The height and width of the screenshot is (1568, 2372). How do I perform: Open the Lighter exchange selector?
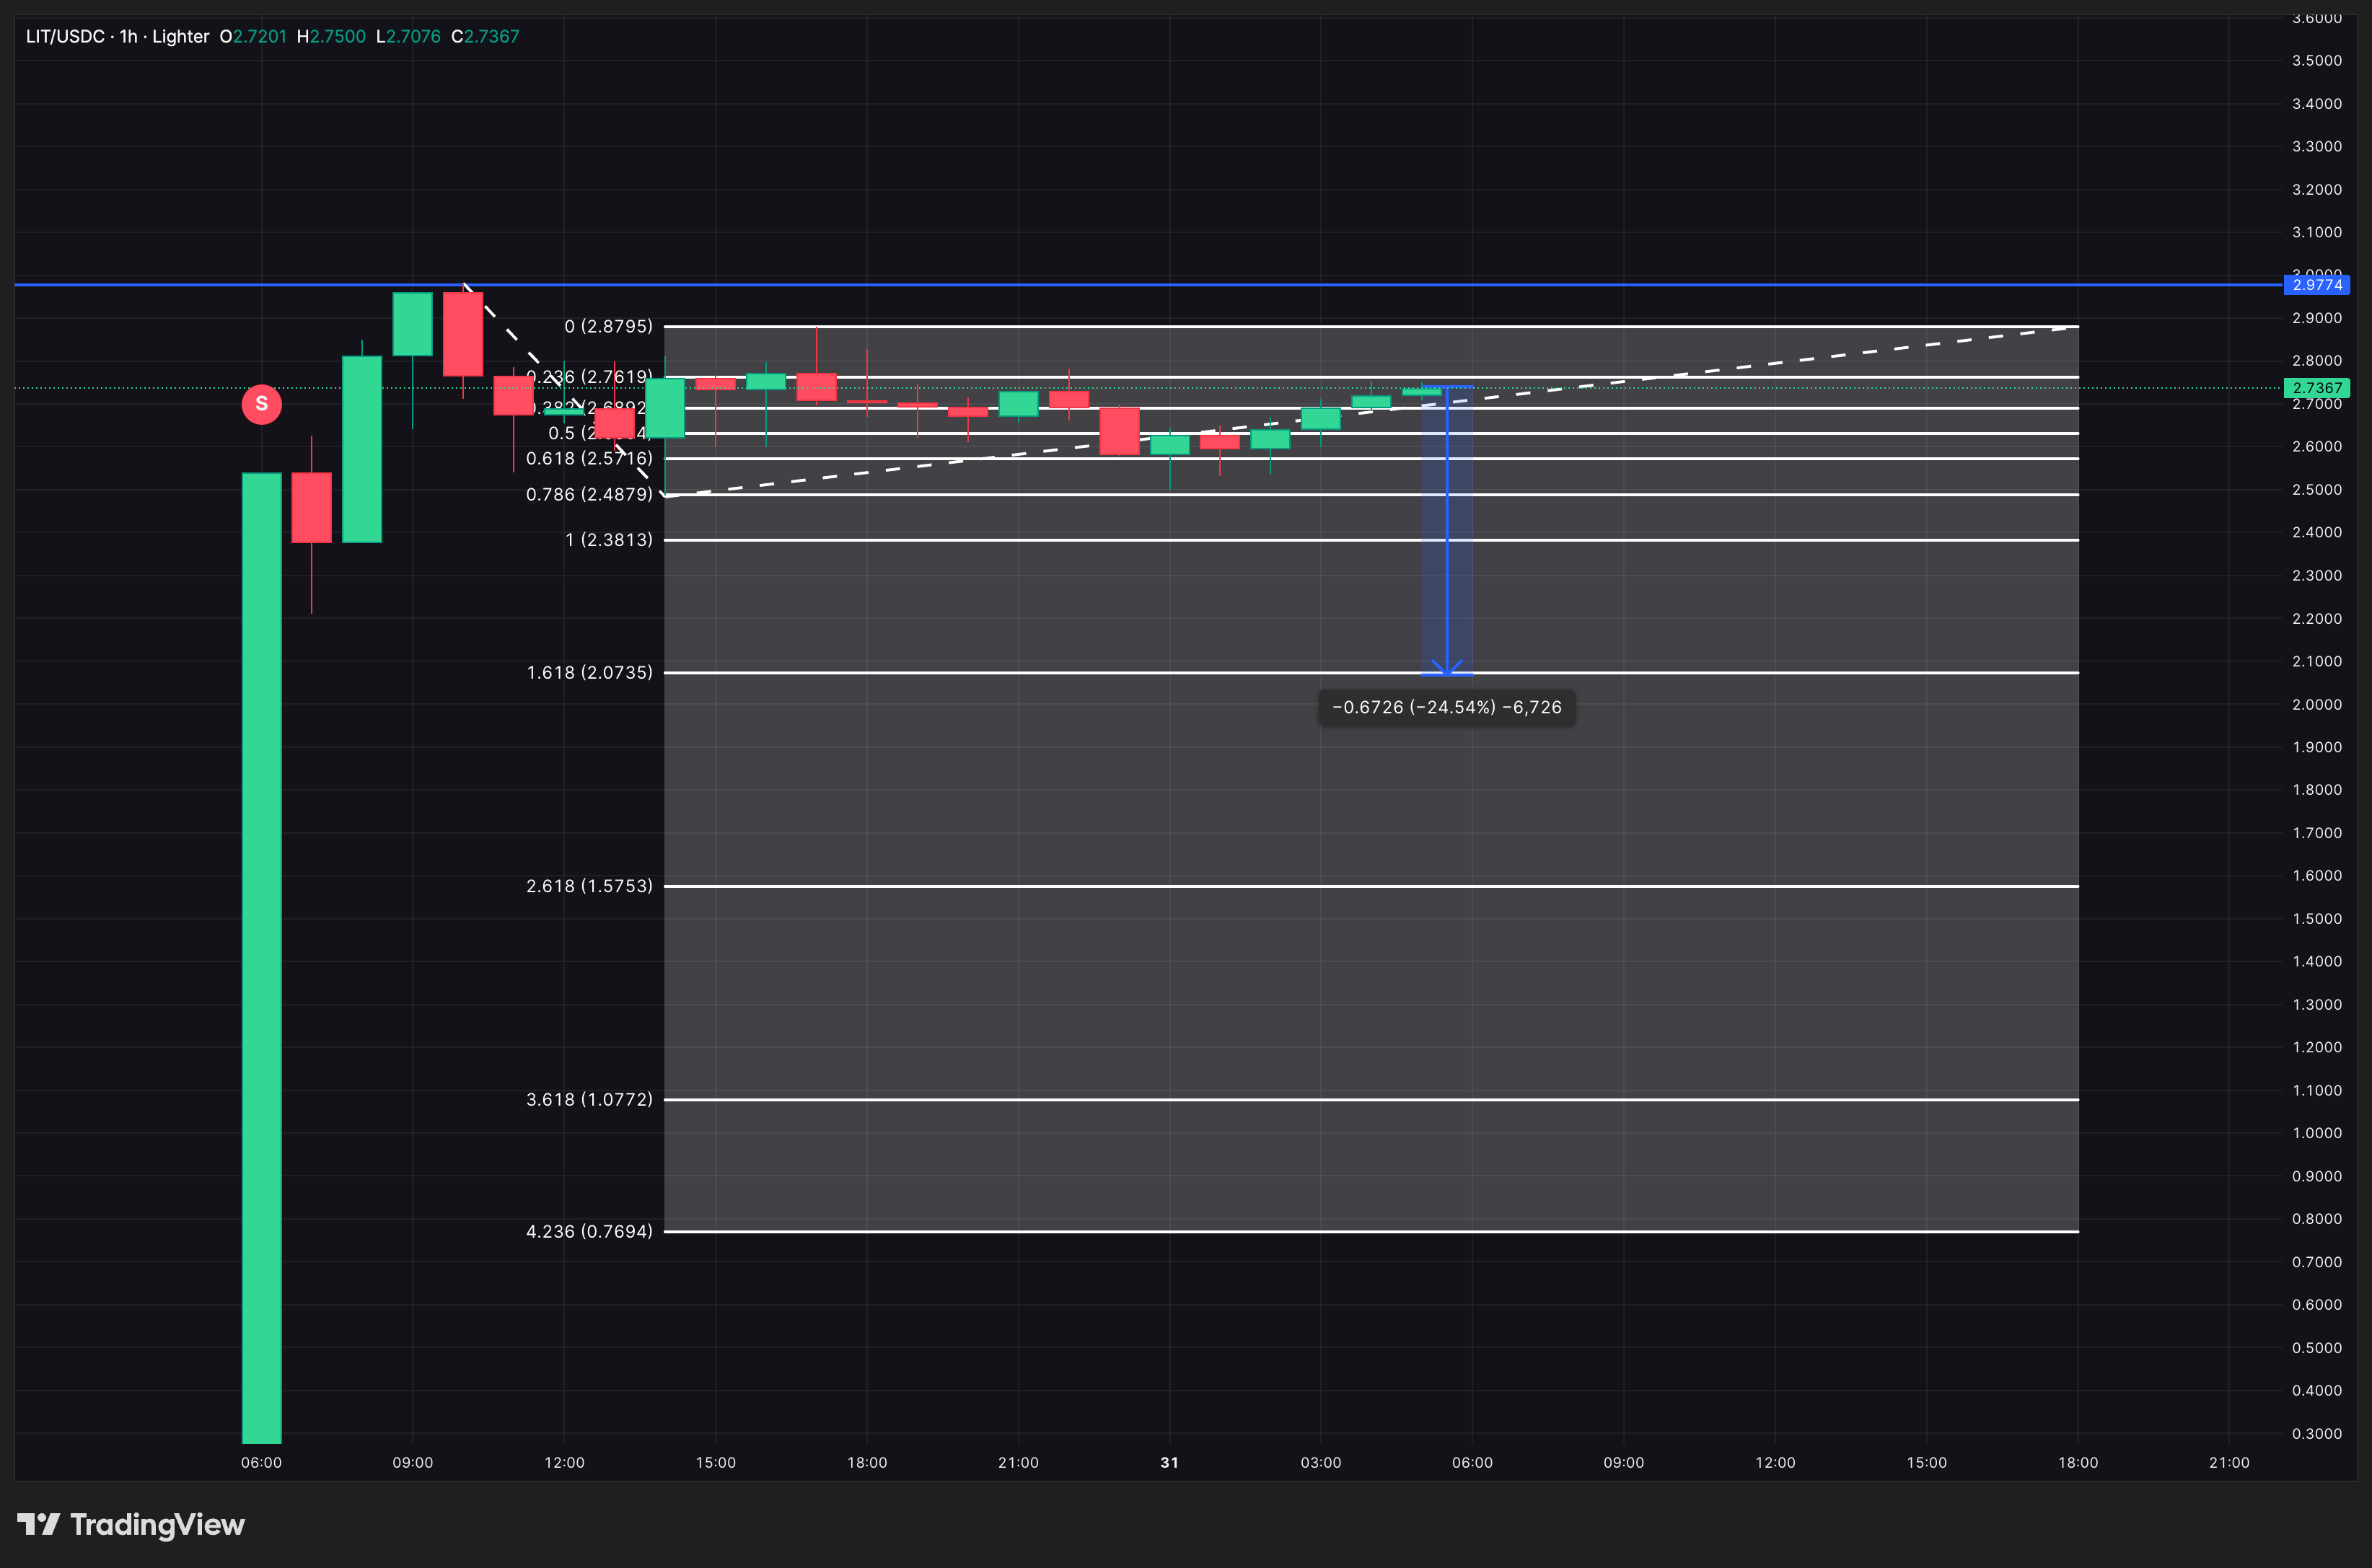tap(180, 36)
